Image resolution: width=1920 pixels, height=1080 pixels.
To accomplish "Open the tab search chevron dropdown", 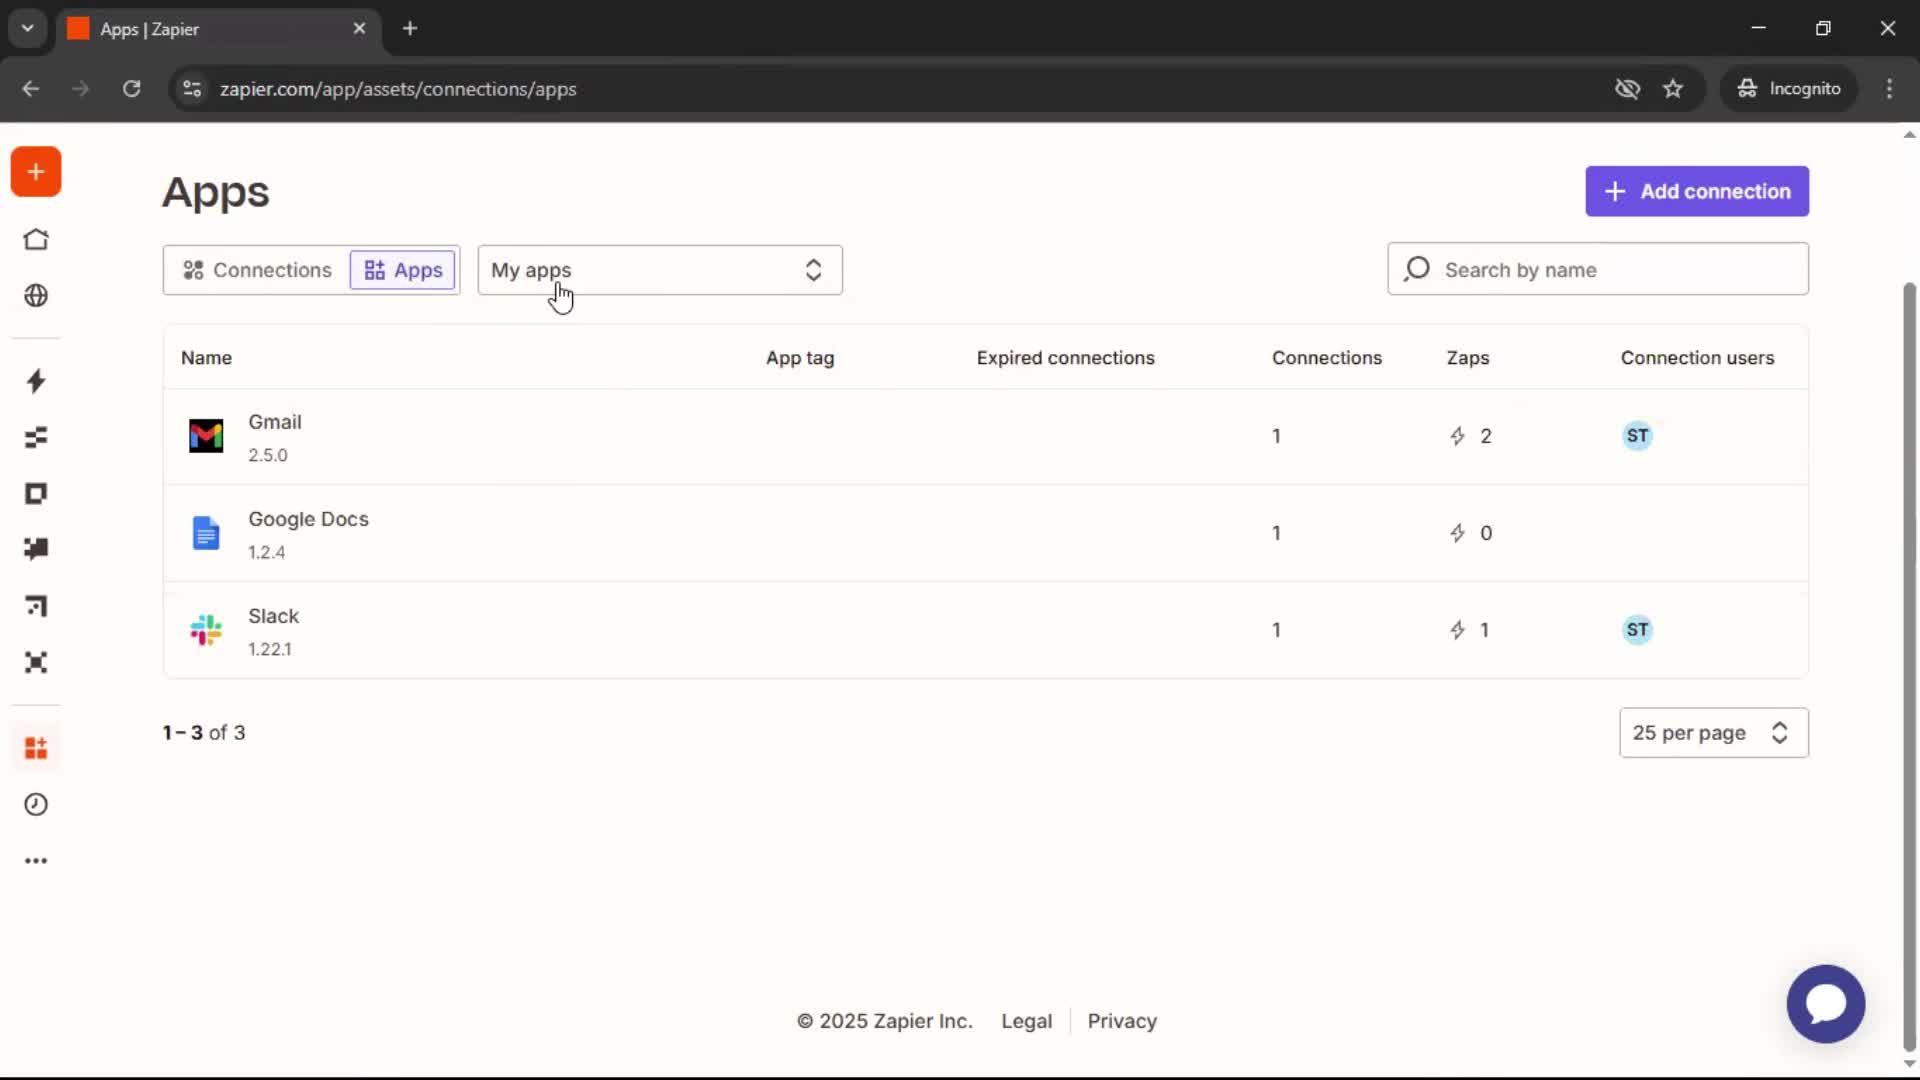I will pyautogui.click(x=28, y=28).
